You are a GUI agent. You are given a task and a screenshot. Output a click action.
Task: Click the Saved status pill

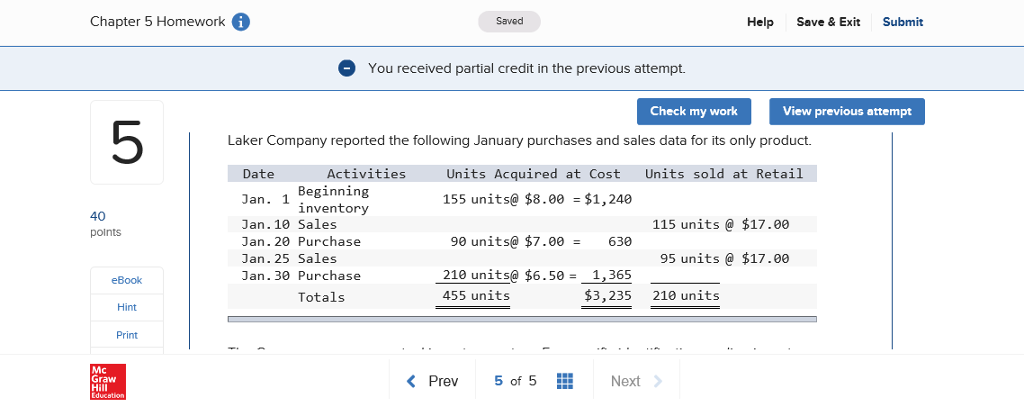[509, 22]
